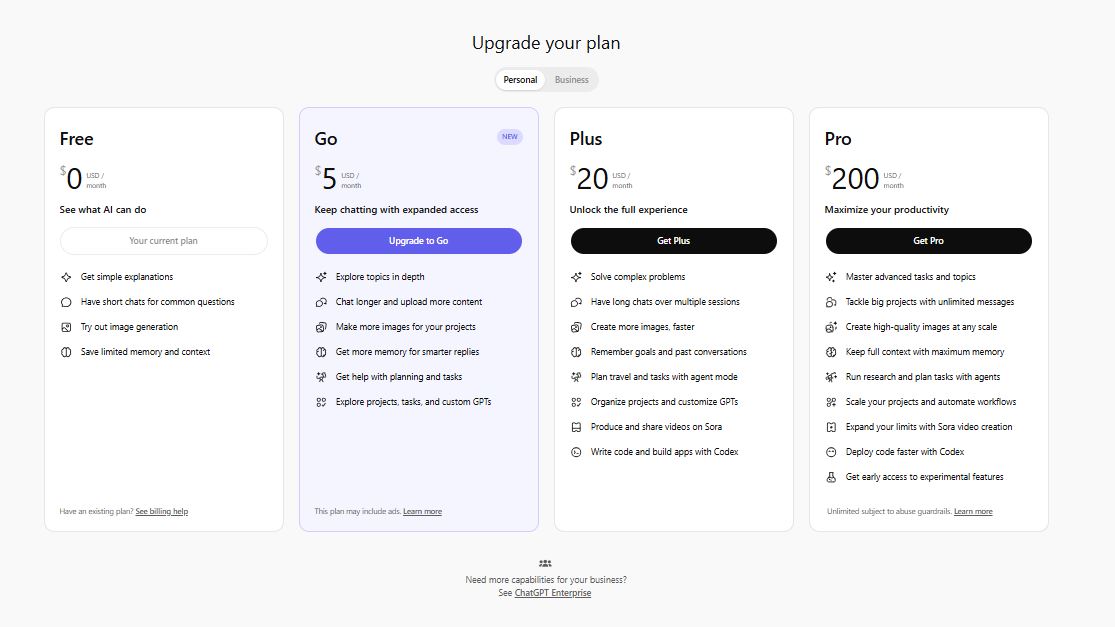Switch to the Business tab
1115x627 pixels.
[570, 79]
